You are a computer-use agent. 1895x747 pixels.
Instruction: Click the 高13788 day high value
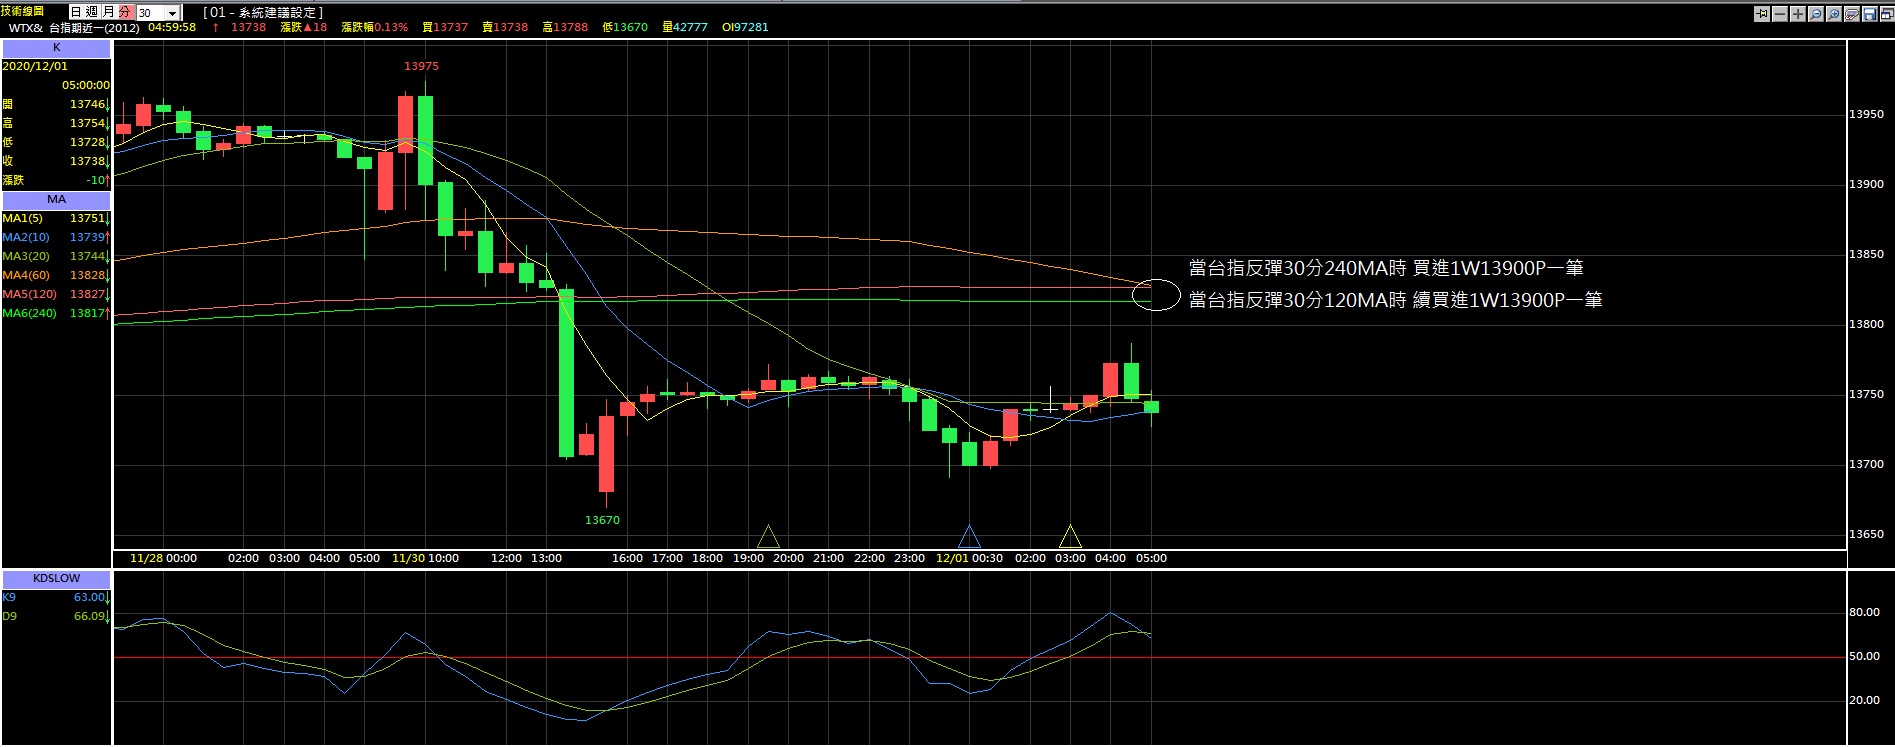click(565, 27)
